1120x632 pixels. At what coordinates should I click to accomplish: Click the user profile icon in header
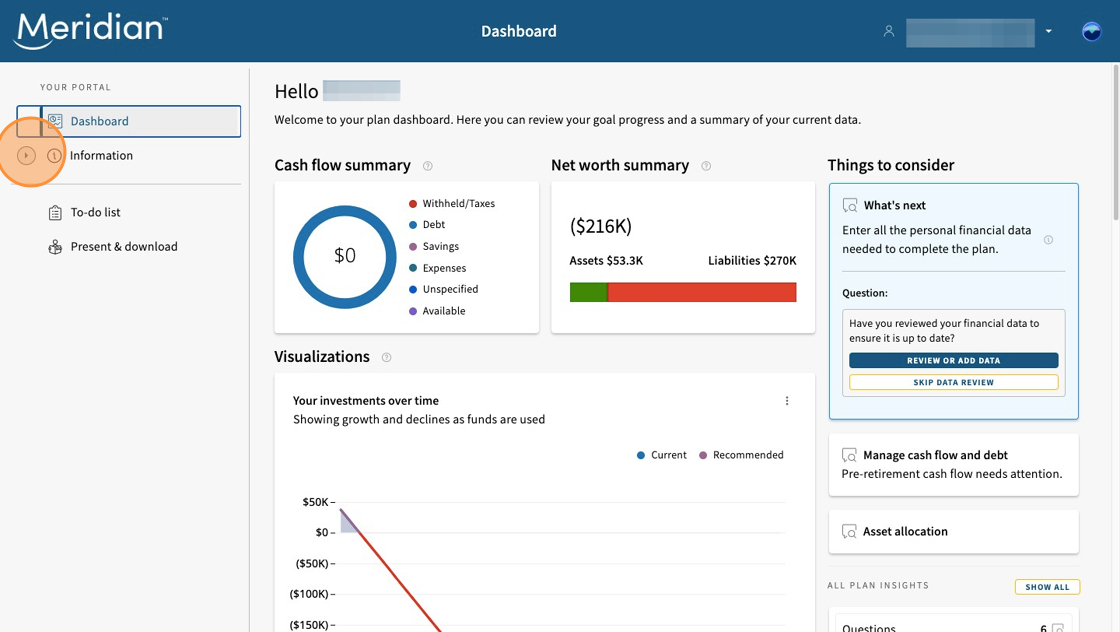[x=889, y=31]
